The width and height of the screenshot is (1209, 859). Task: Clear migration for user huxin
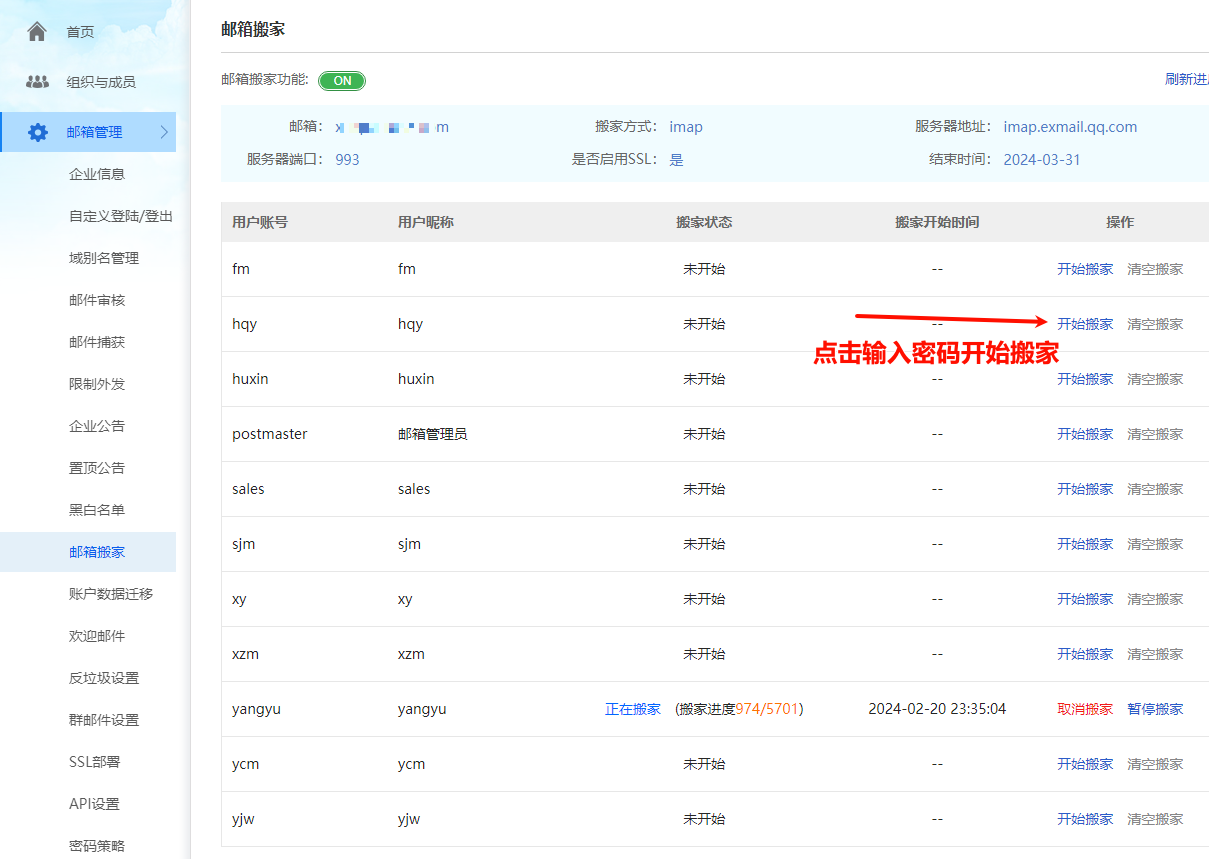click(1155, 379)
